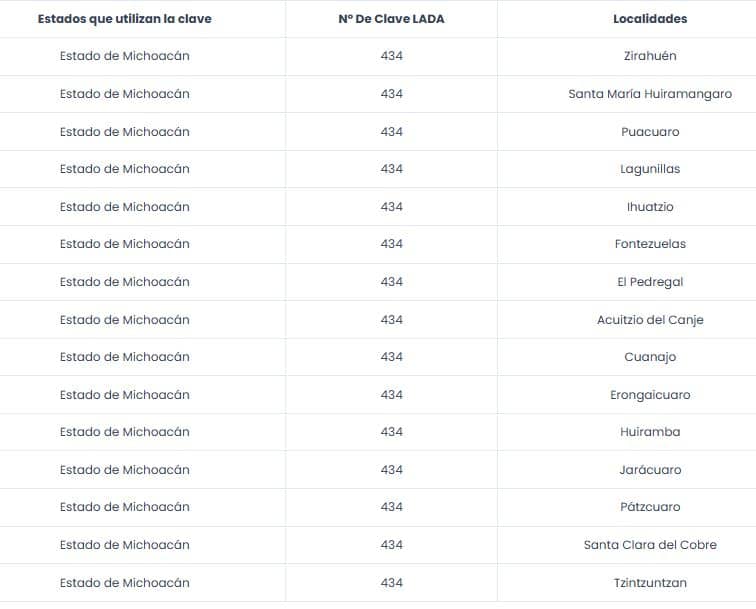
Task: Click Estado de Michoacán in the Tzintzuntzan row
Action: [124, 583]
